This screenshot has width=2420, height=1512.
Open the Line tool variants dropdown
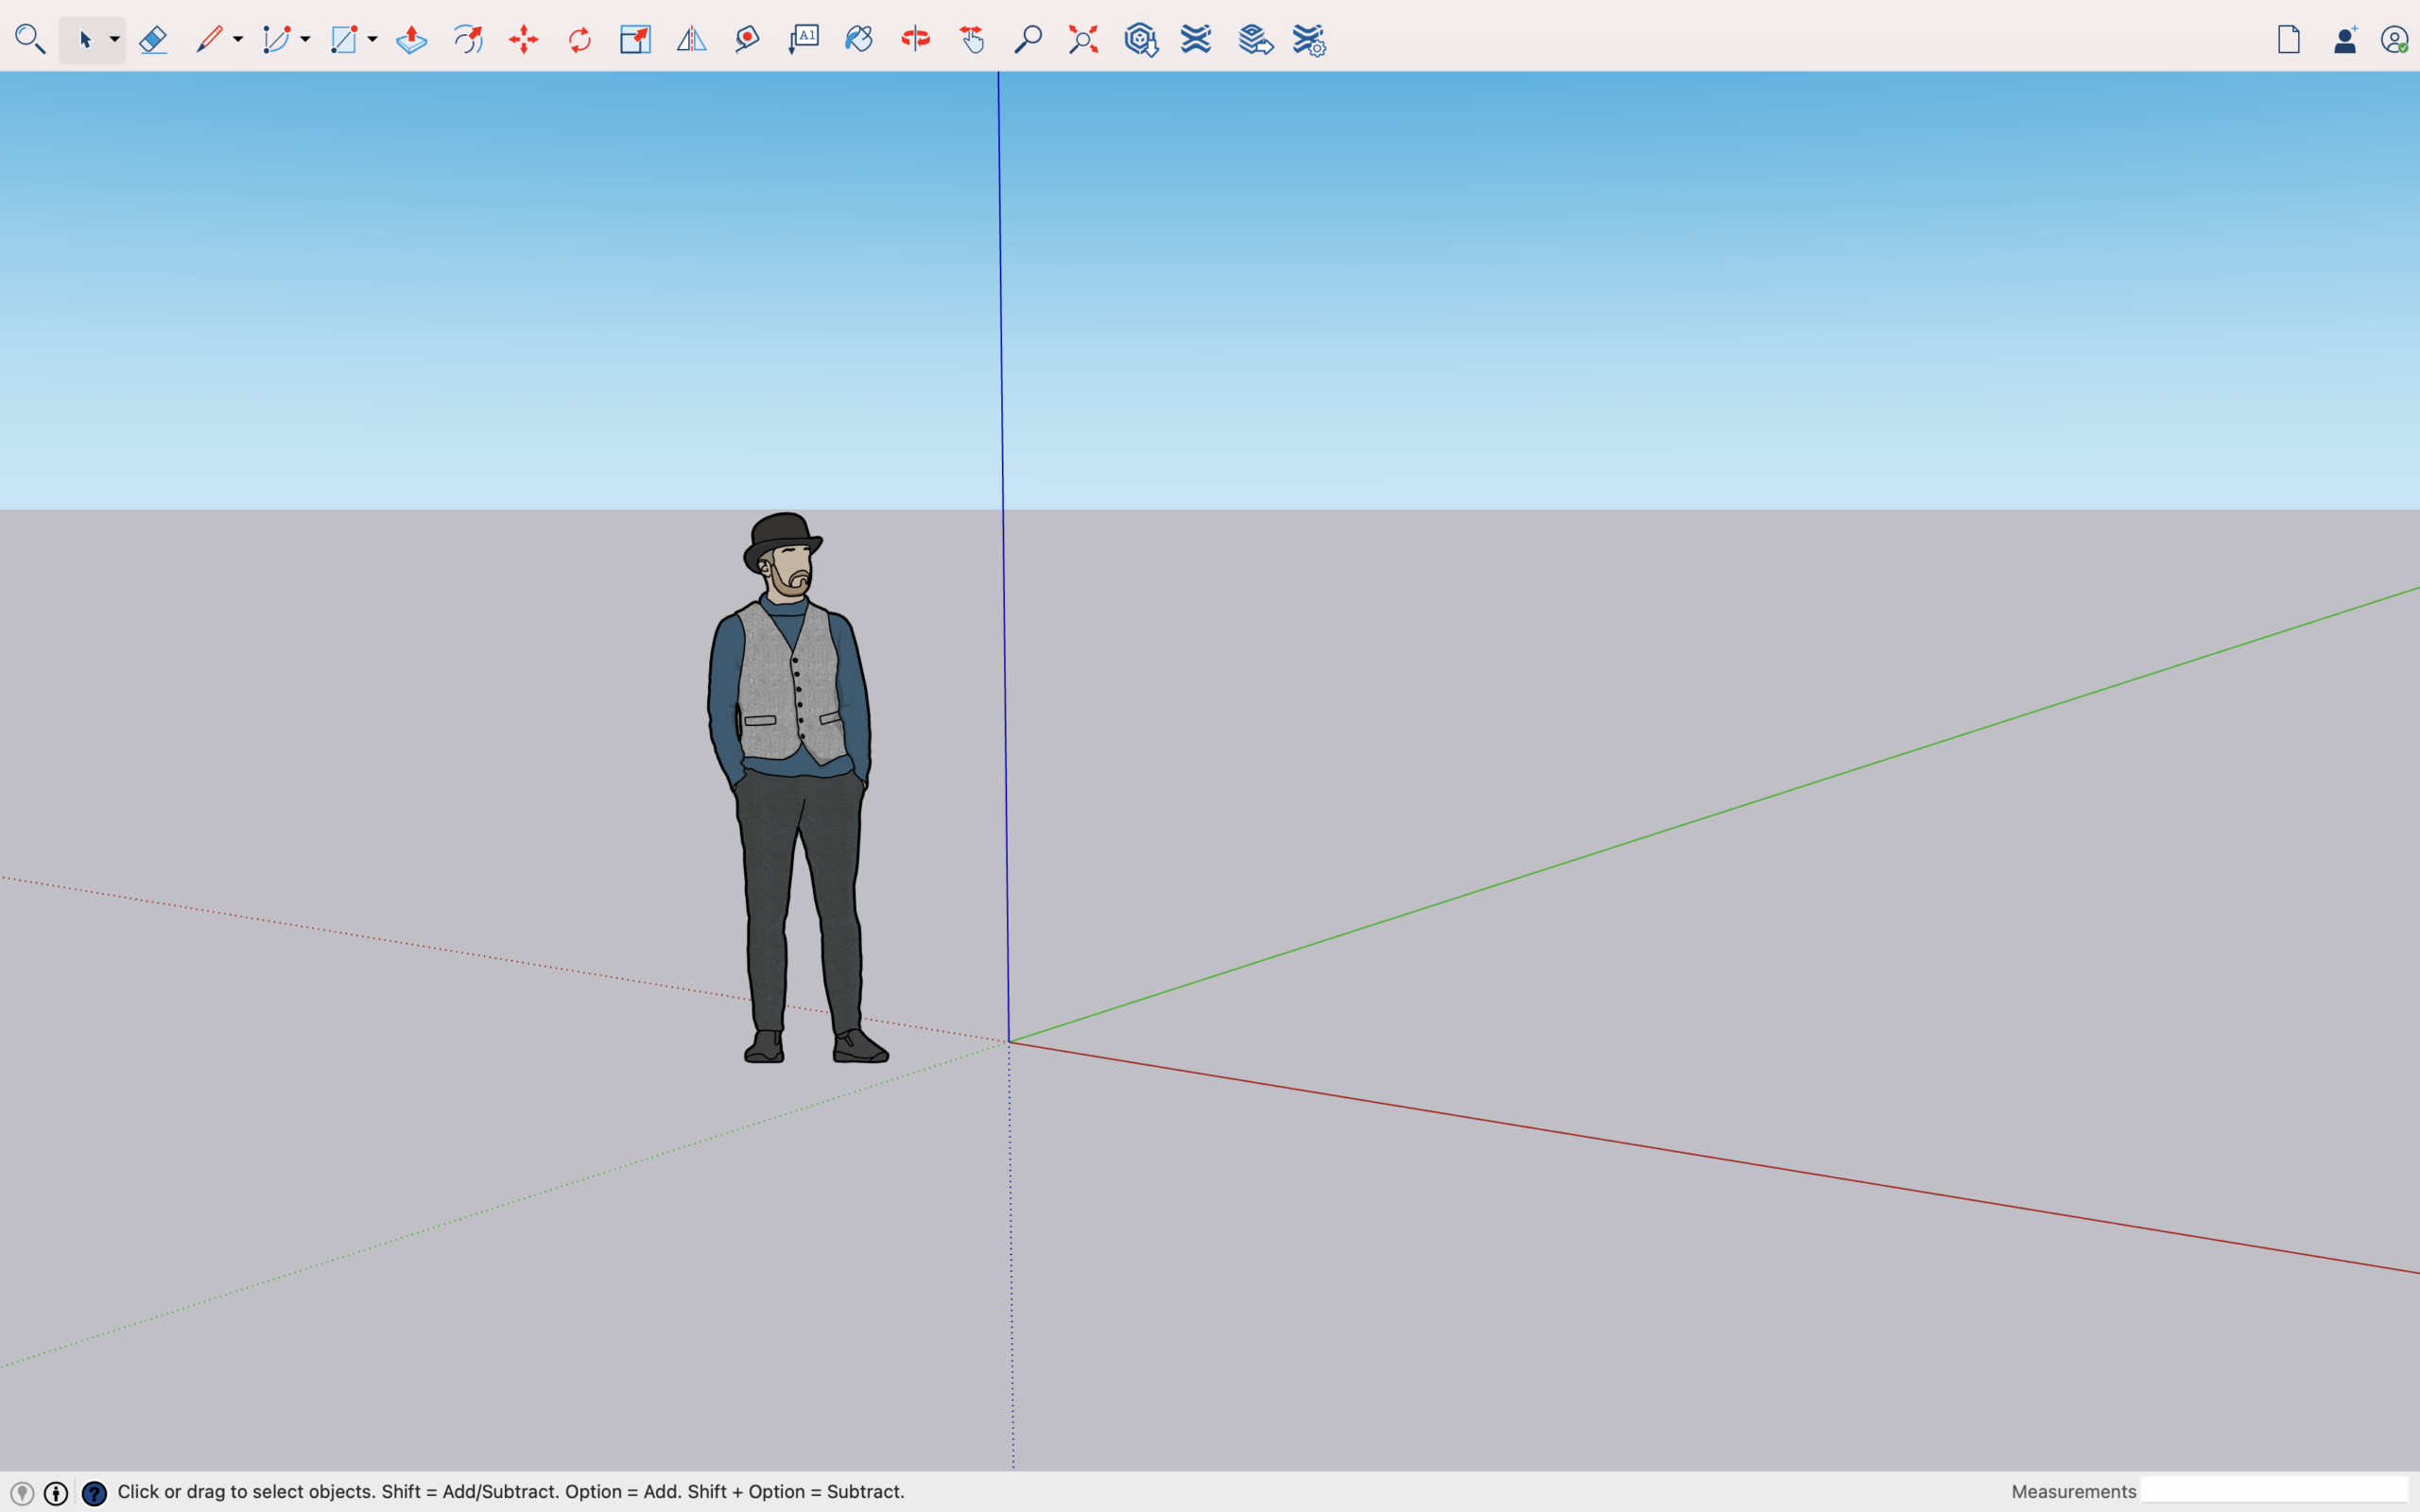238,40
